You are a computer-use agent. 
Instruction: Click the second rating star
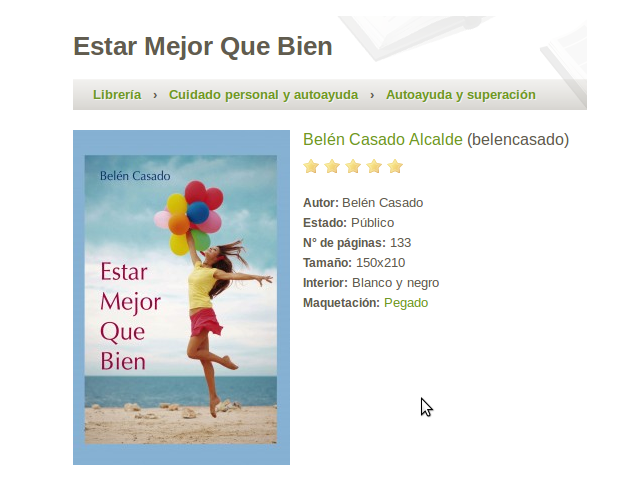point(332,167)
